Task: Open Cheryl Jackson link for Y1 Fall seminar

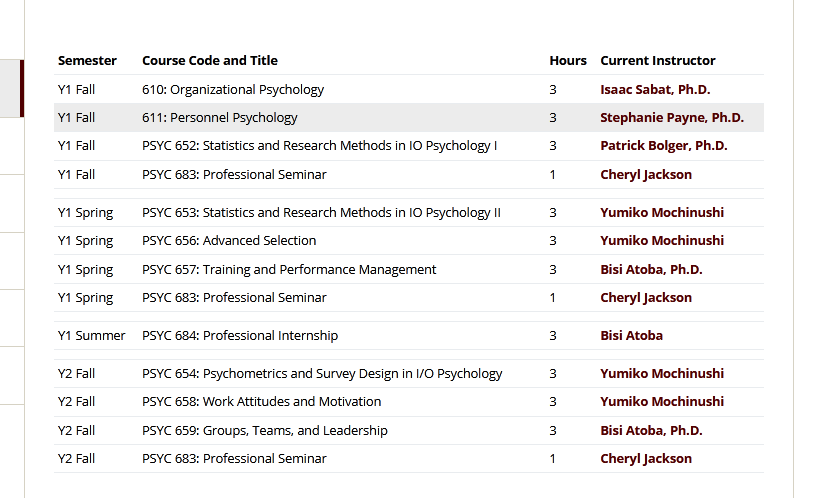Action: tap(646, 174)
